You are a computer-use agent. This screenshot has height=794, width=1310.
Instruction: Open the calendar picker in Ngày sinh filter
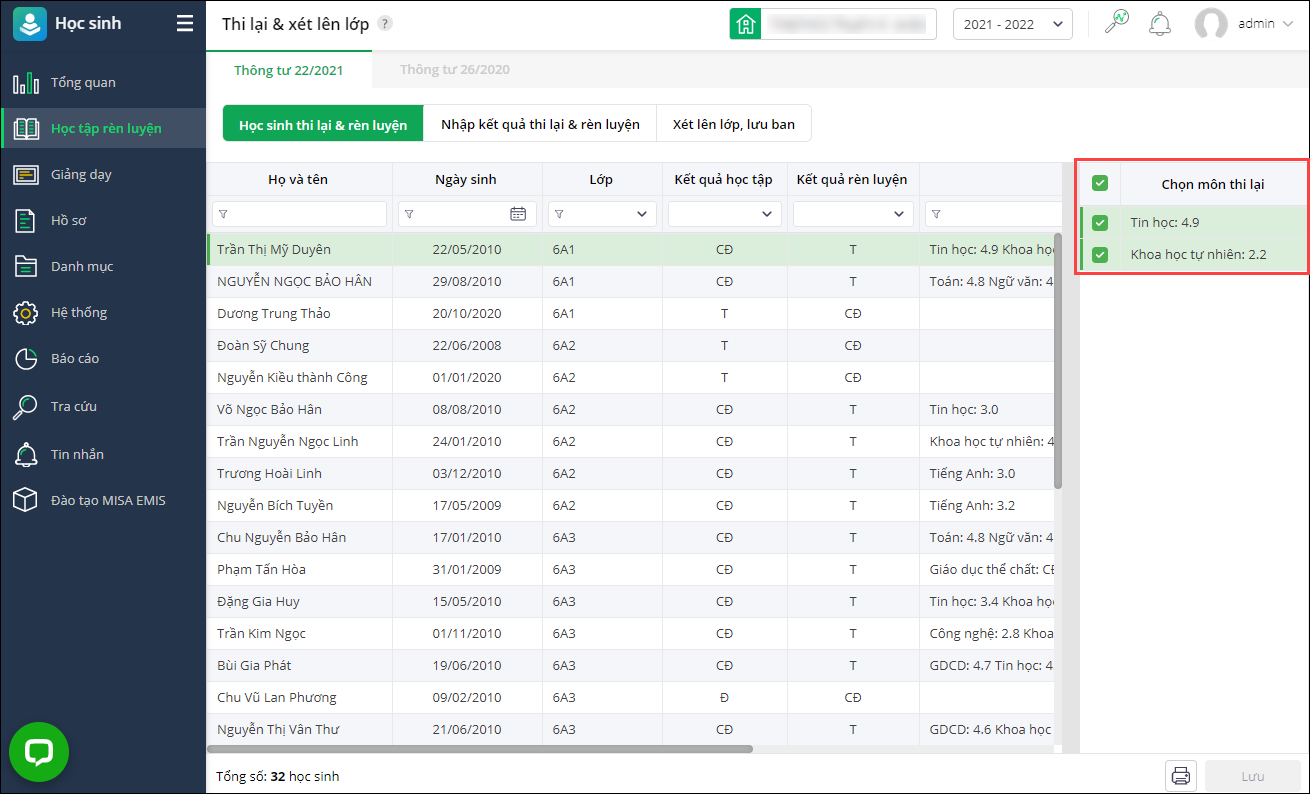click(517, 214)
